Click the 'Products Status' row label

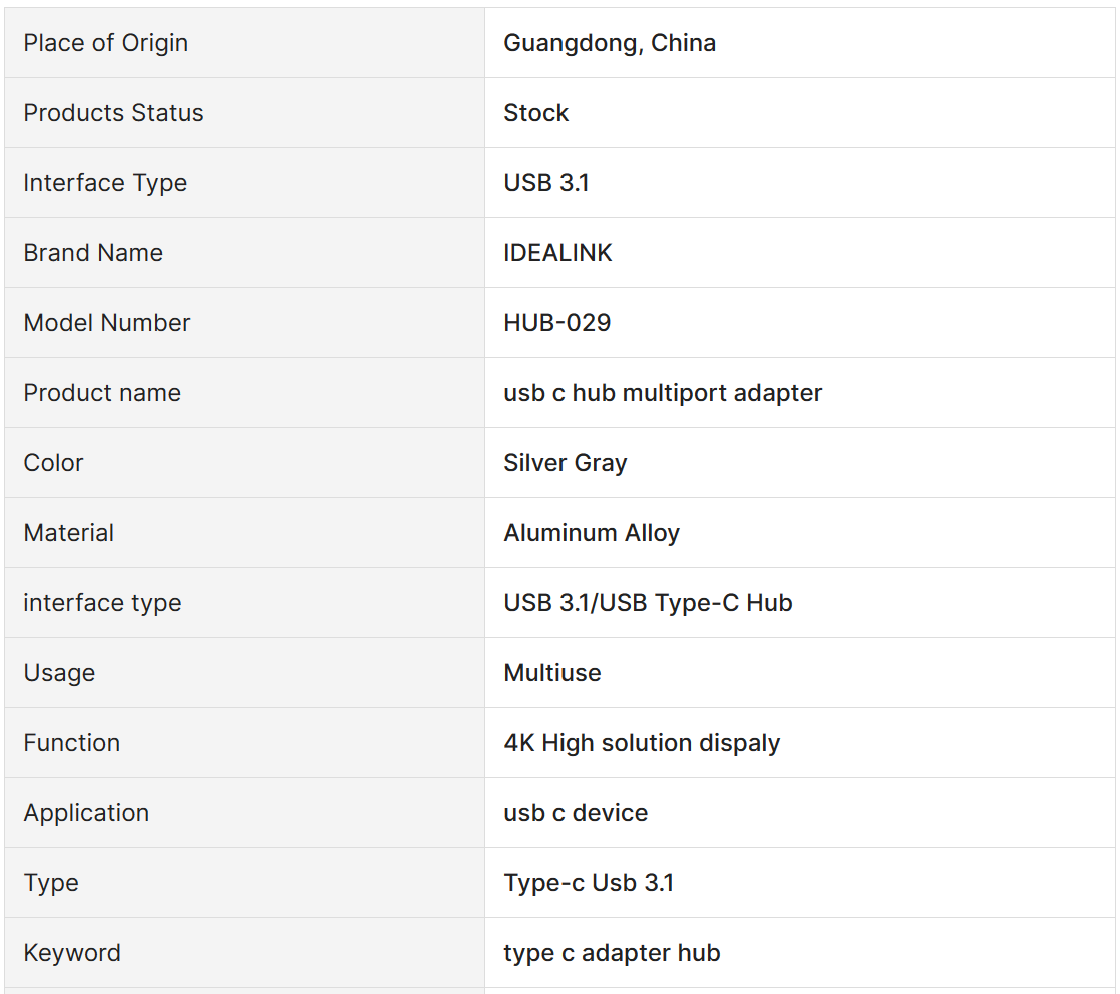113,113
